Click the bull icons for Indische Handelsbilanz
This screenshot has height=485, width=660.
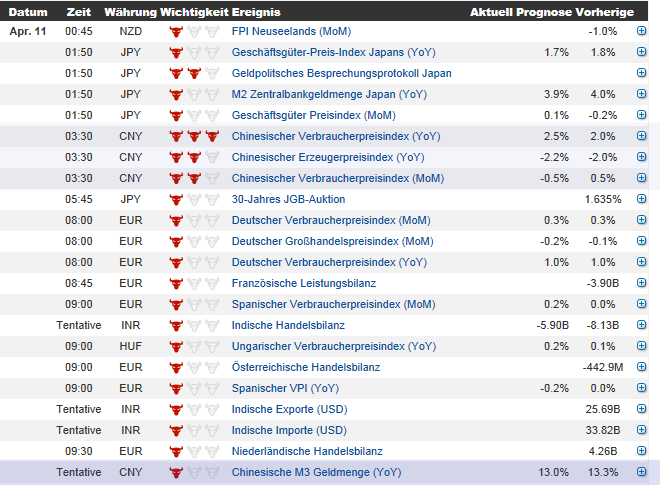194,325
